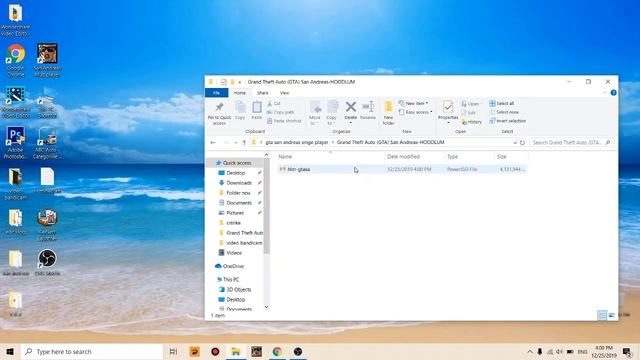Expand the address bar history dropdown
The width and height of the screenshot is (640, 360).
[x=515, y=143]
